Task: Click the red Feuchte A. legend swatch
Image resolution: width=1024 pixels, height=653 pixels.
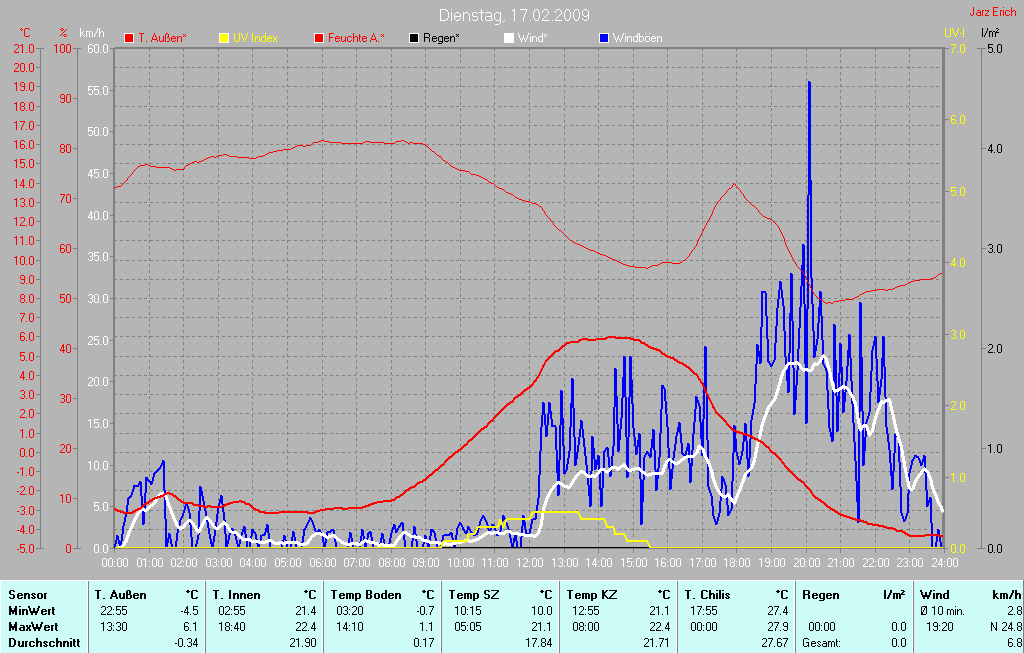Action: [320, 38]
